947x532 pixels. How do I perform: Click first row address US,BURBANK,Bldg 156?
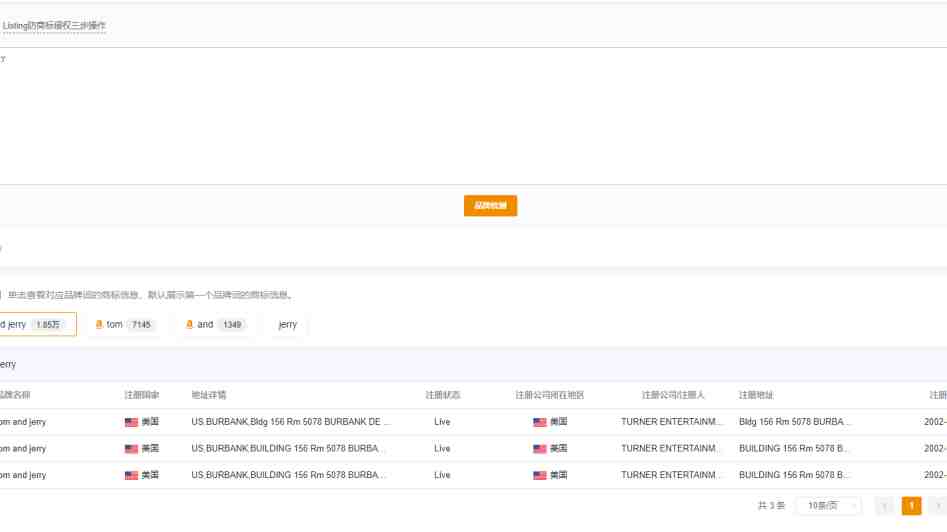click(290, 422)
